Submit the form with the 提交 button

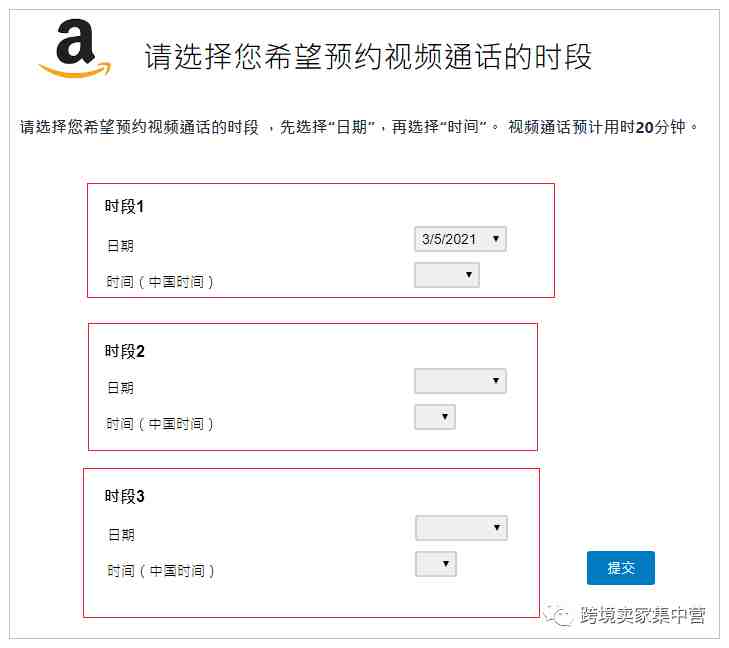pyautogui.click(x=621, y=568)
